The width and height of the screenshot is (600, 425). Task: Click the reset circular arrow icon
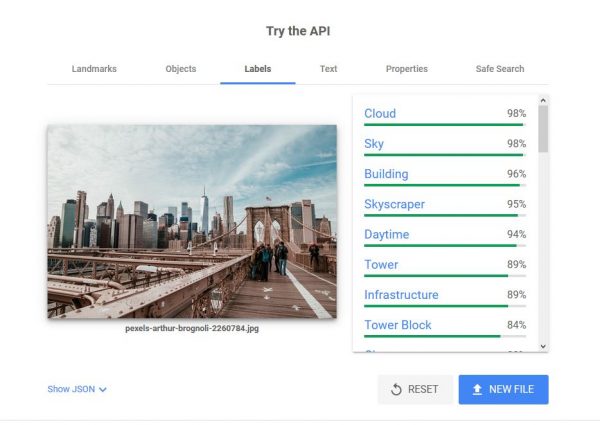[x=396, y=389]
